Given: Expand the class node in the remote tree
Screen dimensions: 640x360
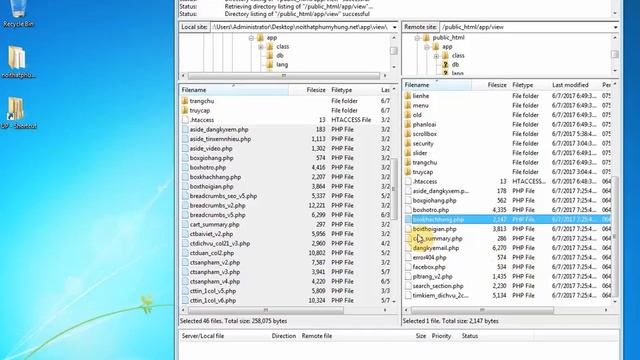Looking at the screenshot, I should pyautogui.click(x=436, y=56).
